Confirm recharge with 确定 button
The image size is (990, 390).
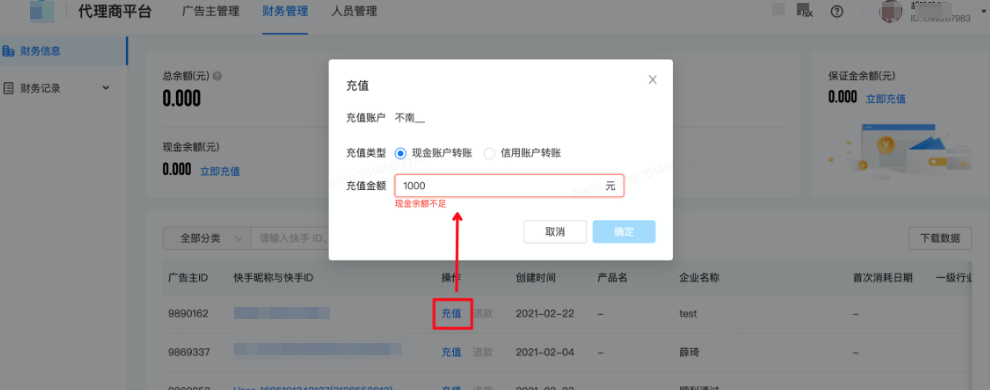tap(624, 232)
